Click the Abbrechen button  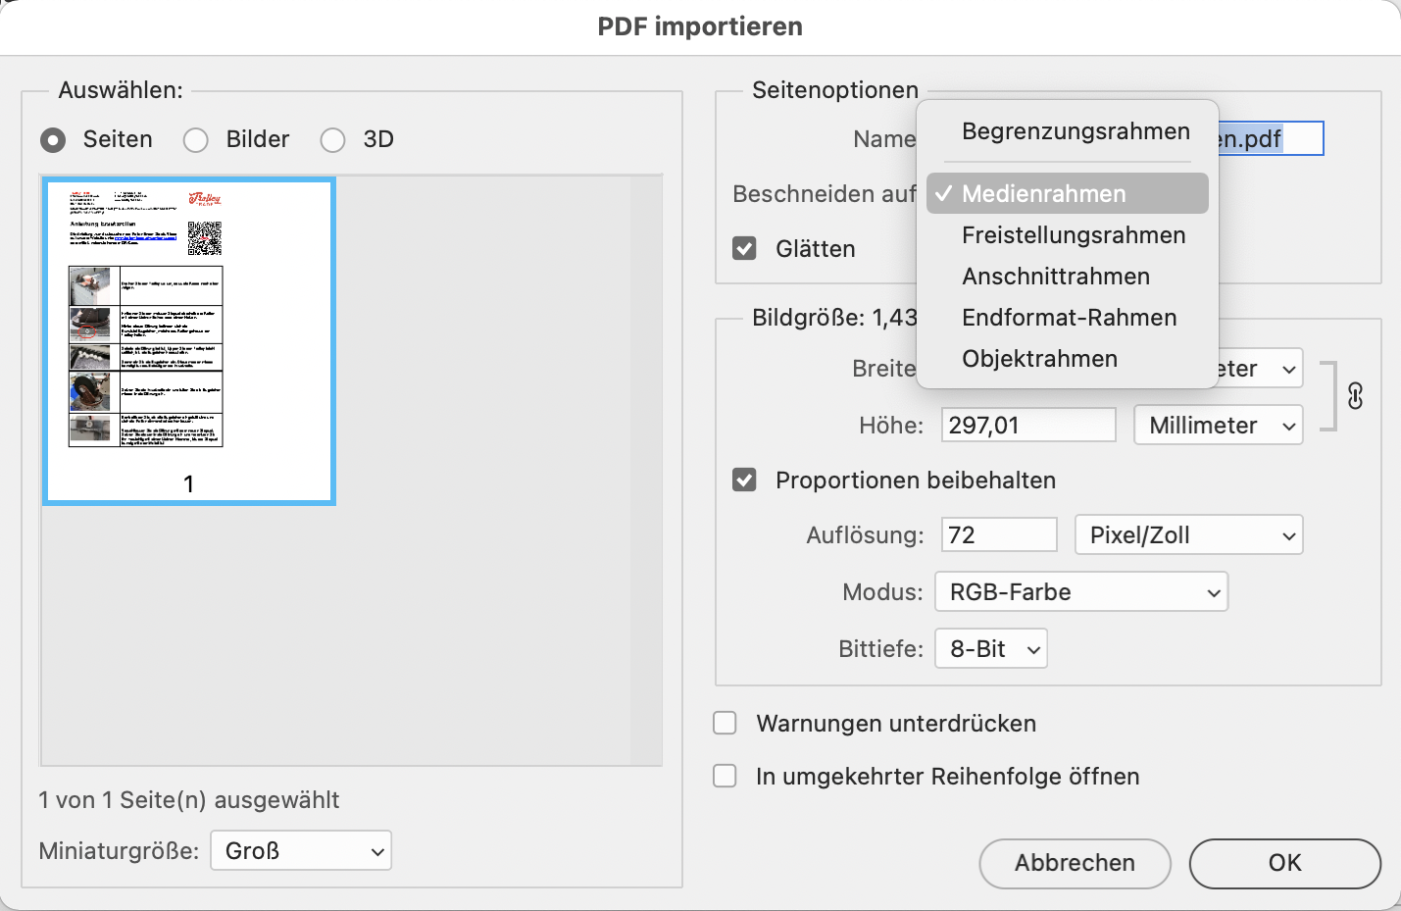(1075, 863)
